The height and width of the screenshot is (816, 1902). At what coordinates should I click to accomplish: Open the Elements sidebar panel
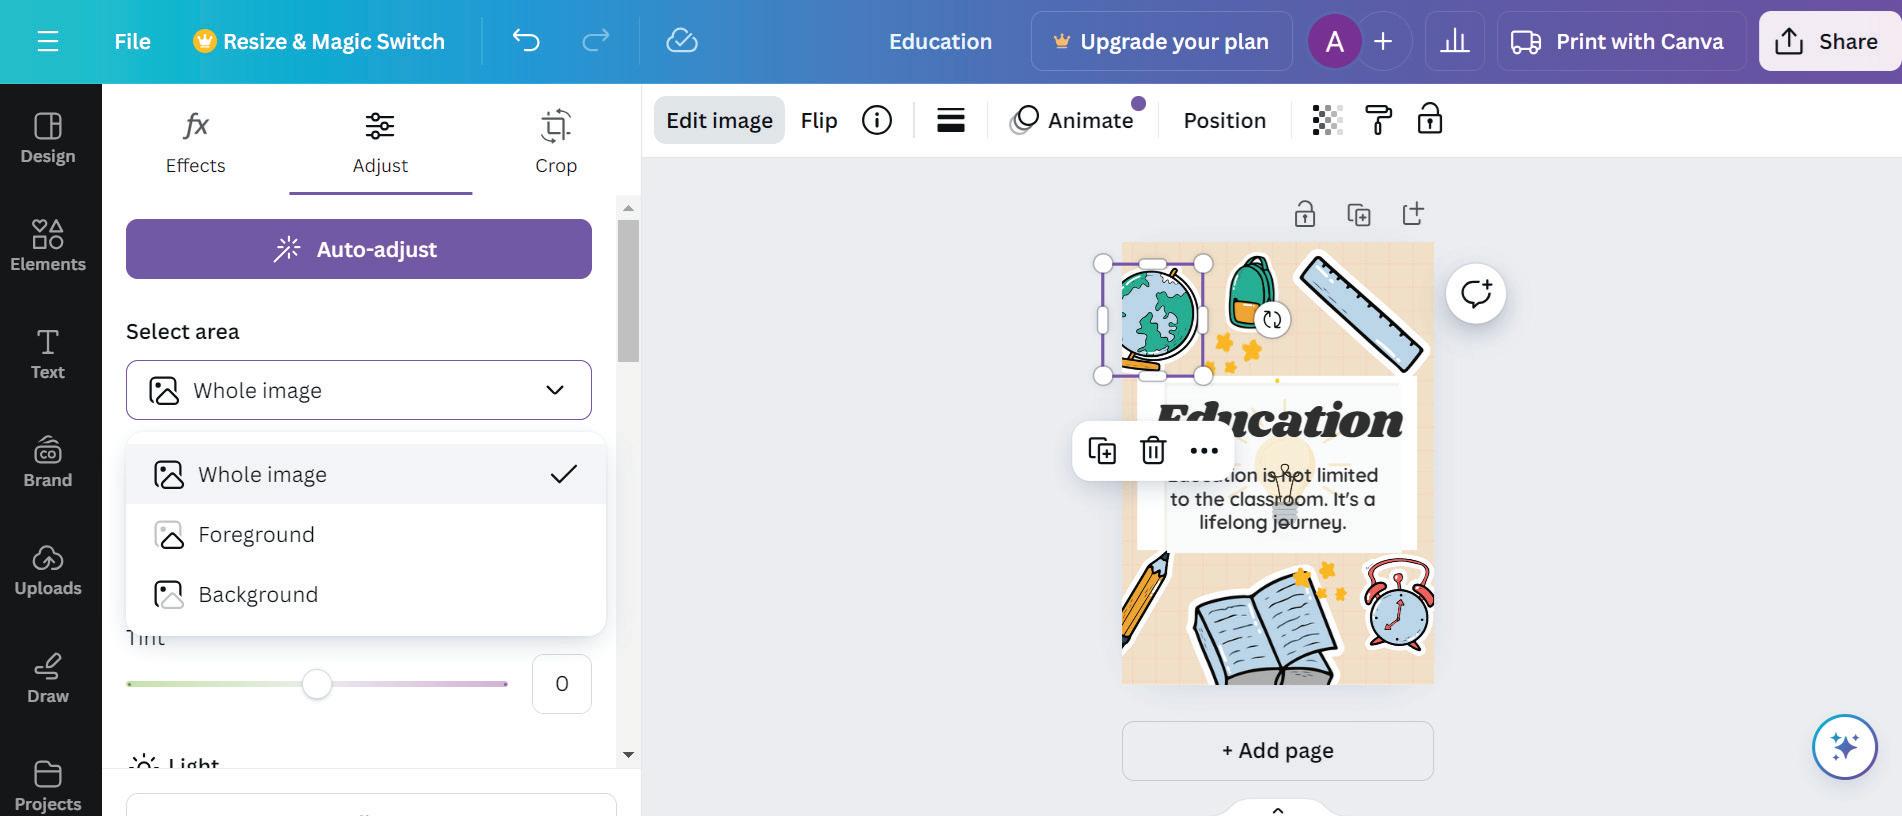click(48, 246)
